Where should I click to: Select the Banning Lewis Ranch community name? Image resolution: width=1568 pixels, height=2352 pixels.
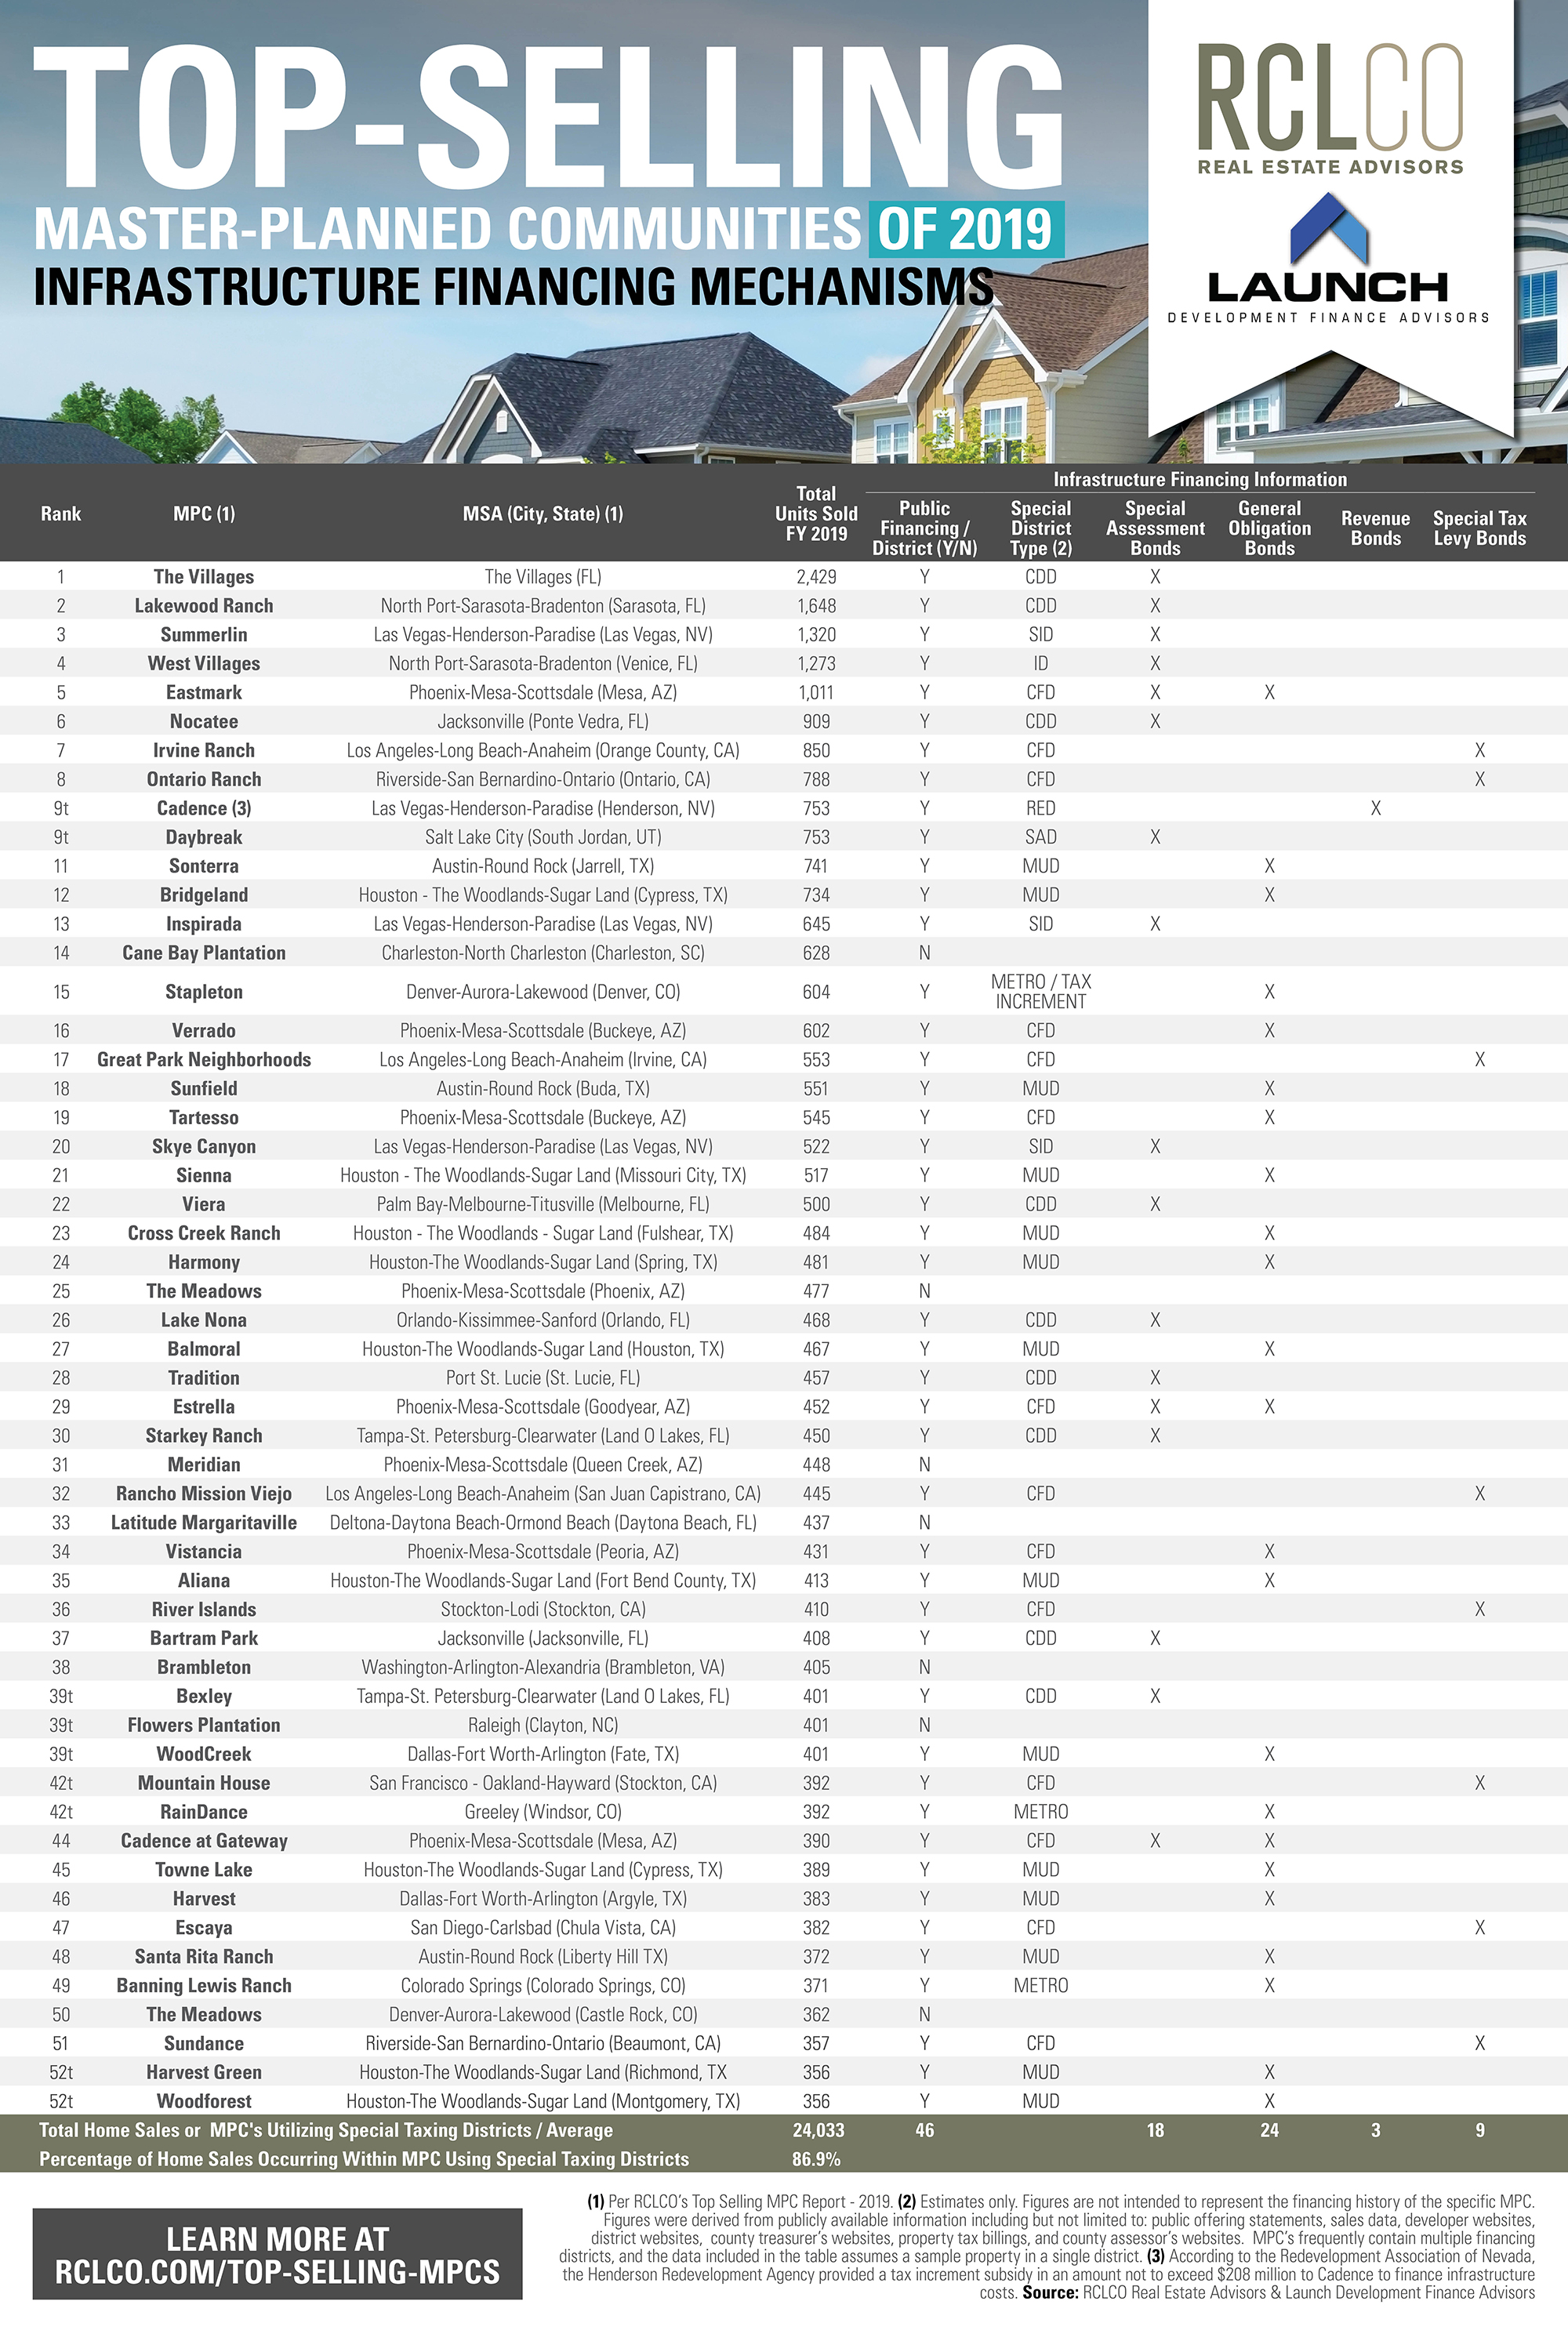coord(204,1987)
